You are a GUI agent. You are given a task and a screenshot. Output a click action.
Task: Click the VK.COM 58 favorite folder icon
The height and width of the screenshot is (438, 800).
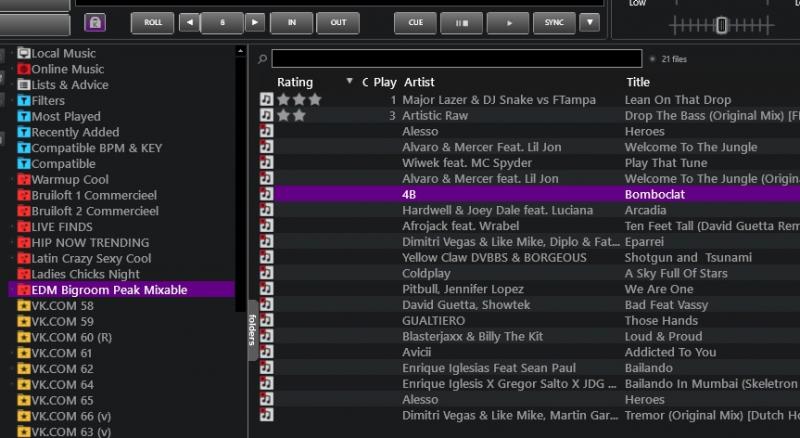(23, 306)
